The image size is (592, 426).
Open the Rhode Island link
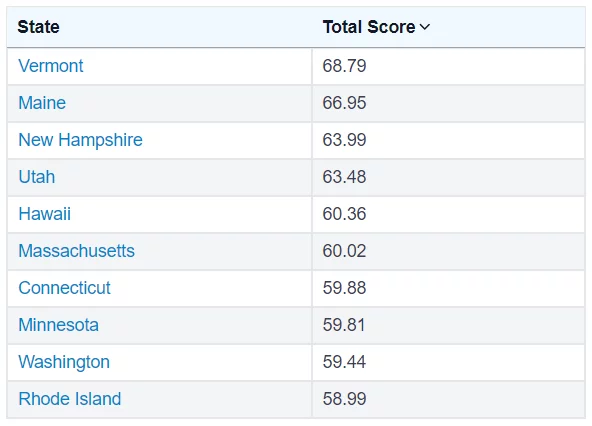click(69, 399)
